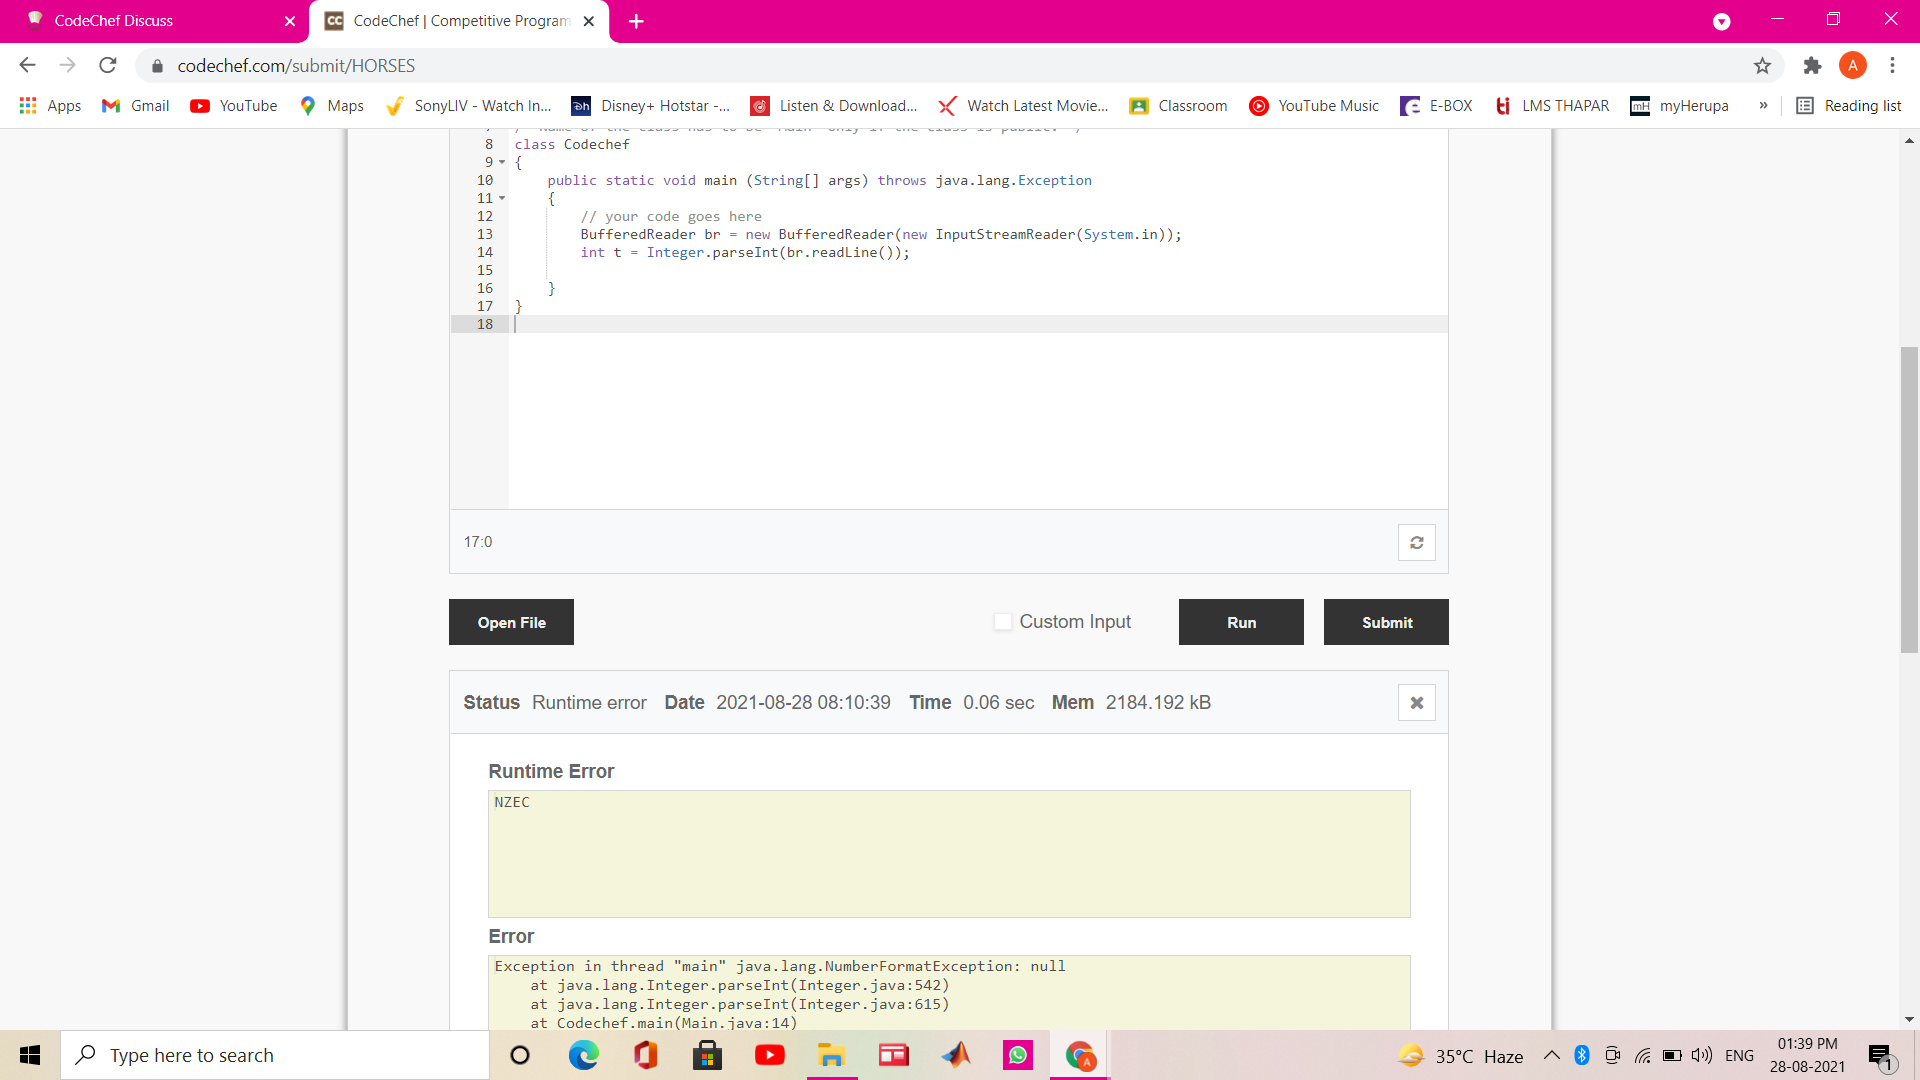Close the Runtime error status panel
Screen dimensions: 1920x1080
tap(1416, 703)
